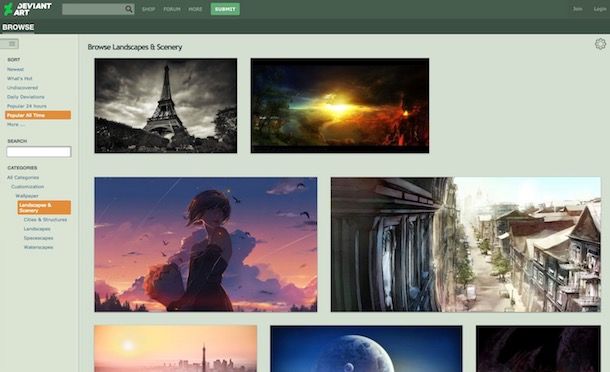Open the Wallpaper category
The image size is (610, 372).
tap(27, 196)
